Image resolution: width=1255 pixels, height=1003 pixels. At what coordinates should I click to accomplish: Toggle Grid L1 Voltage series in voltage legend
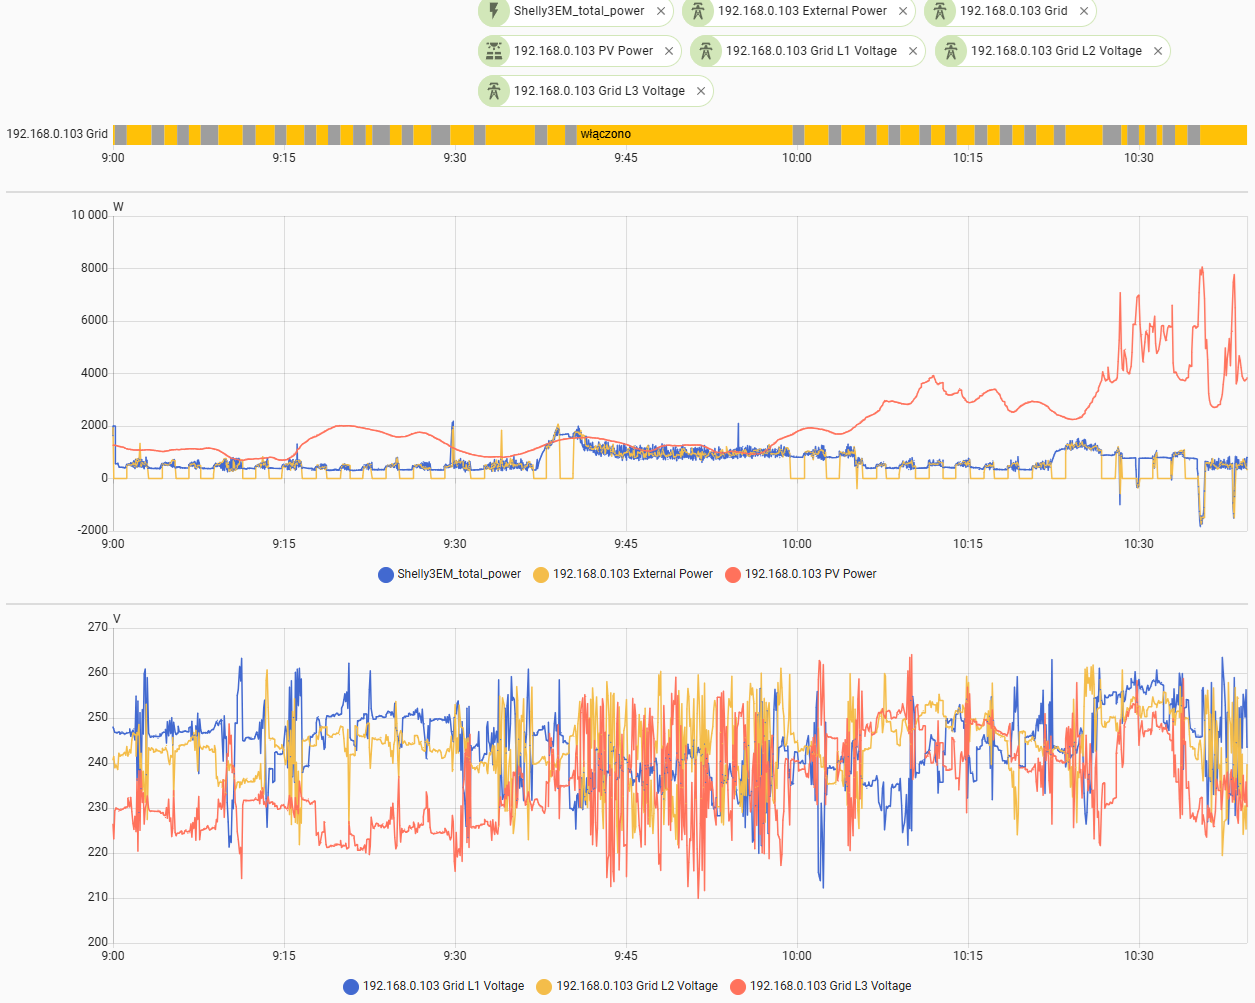tap(433, 986)
